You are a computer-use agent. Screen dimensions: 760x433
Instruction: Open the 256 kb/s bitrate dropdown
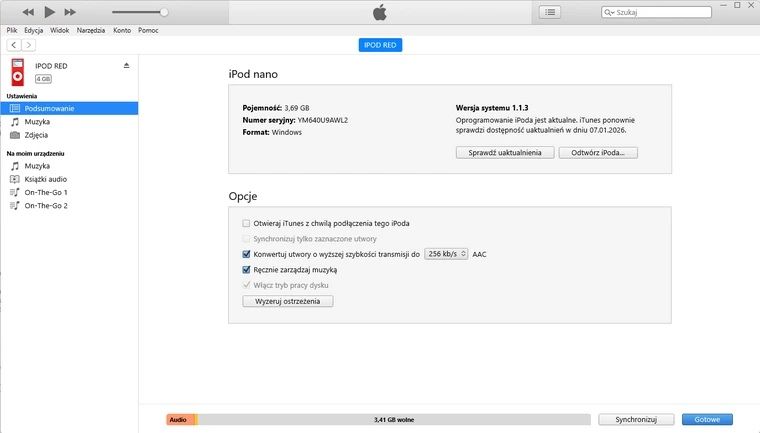446,254
